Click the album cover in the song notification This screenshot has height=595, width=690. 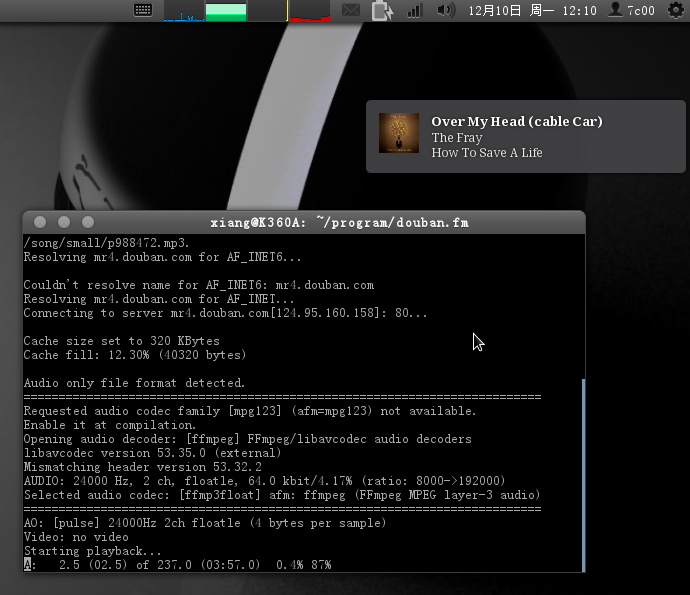coord(399,133)
